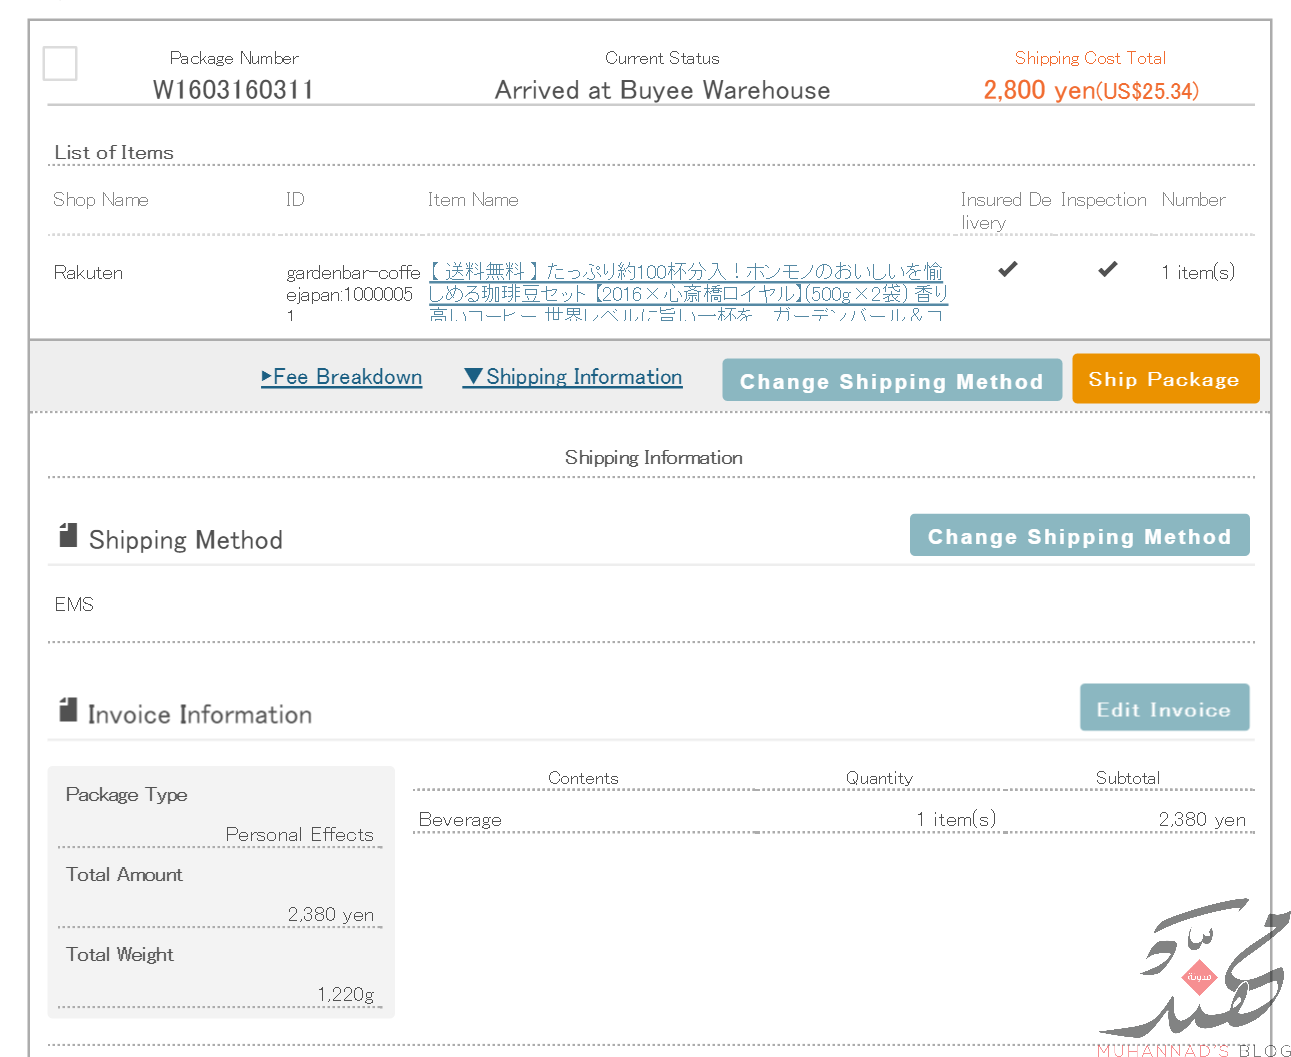Viewport: 1291px width, 1057px height.
Task: Tick the package selection checkbox
Action: [60, 64]
